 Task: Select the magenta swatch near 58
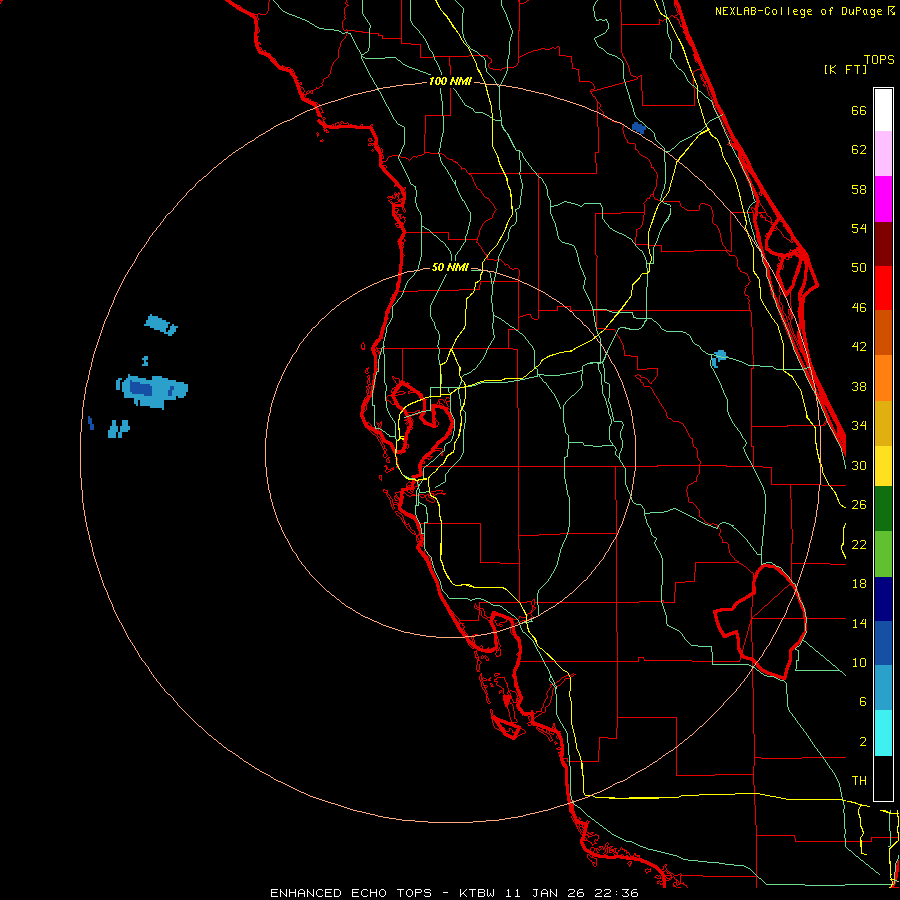tap(883, 199)
